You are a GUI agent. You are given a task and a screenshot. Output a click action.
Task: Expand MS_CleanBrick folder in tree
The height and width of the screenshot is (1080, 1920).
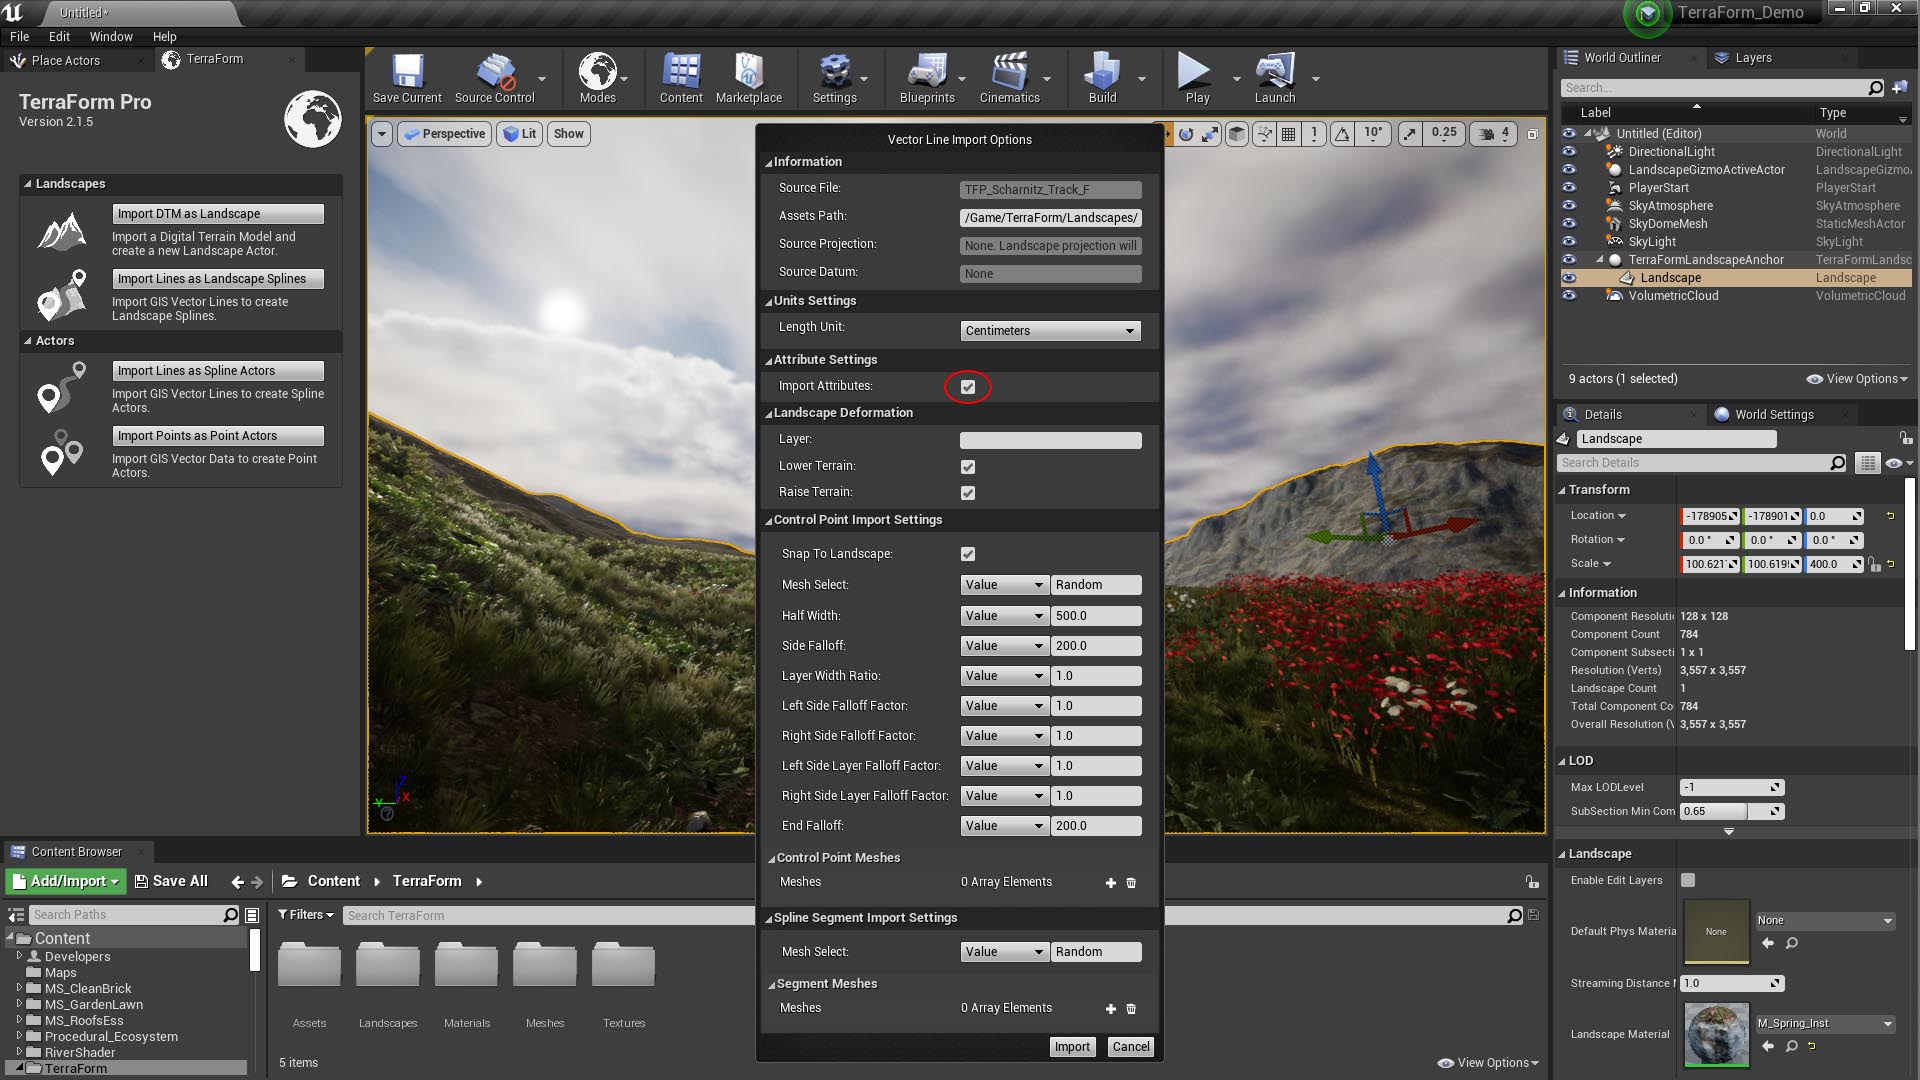click(x=19, y=989)
